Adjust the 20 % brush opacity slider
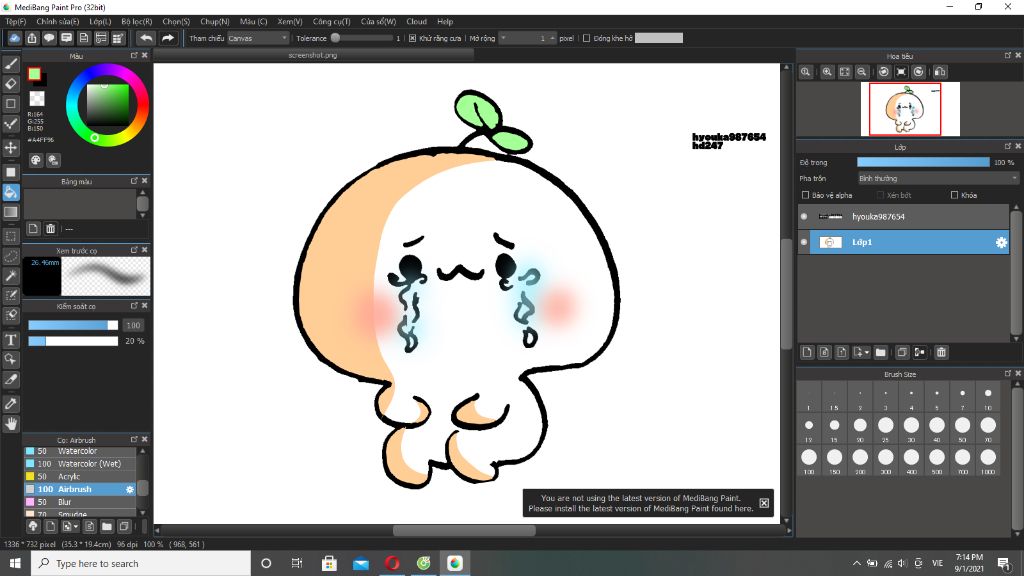This screenshot has width=1024, height=576. 72,341
